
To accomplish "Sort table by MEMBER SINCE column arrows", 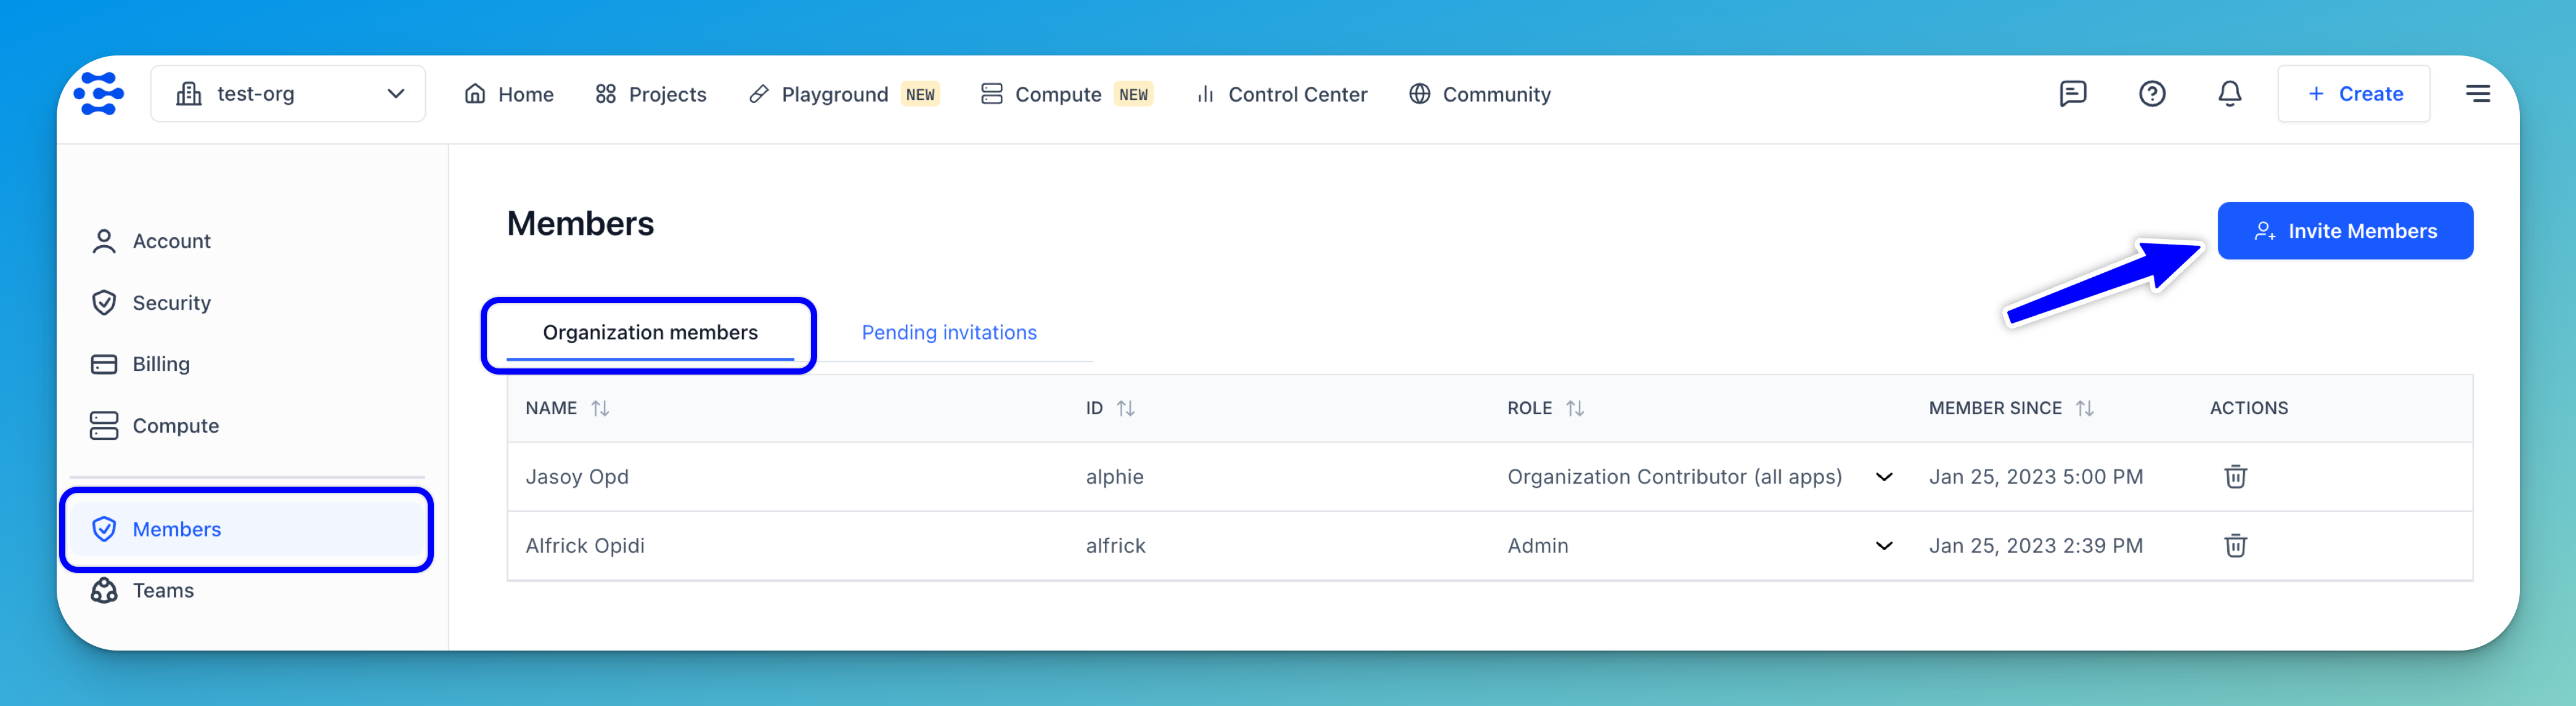I will click(2085, 408).
